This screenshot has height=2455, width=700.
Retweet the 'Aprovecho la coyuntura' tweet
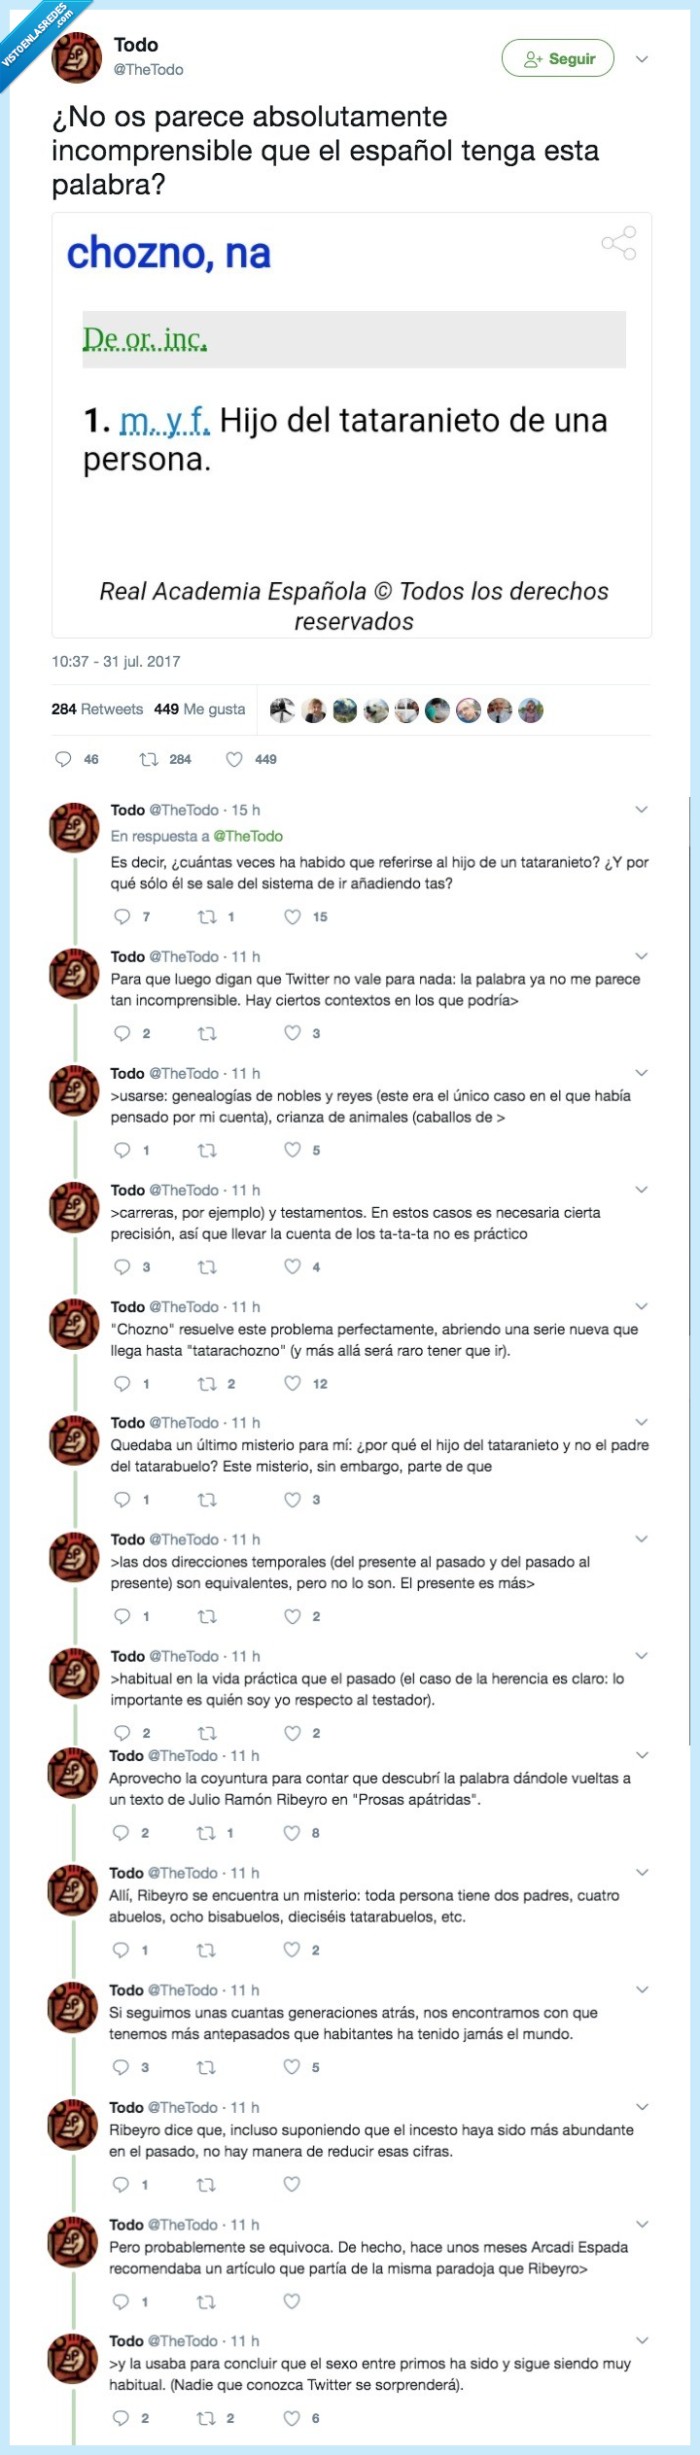tap(206, 1832)
